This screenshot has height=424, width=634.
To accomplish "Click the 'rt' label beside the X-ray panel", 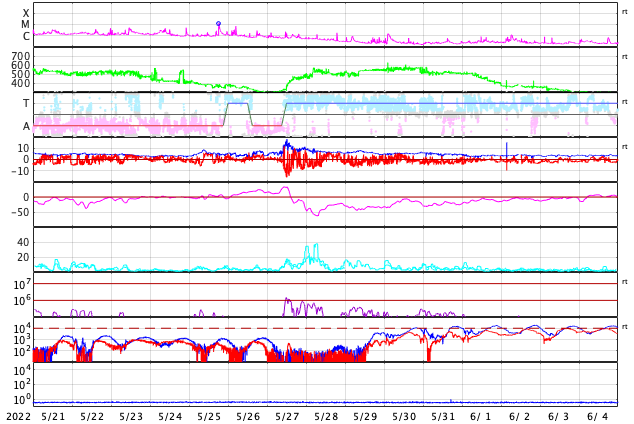I will point(624,12).
